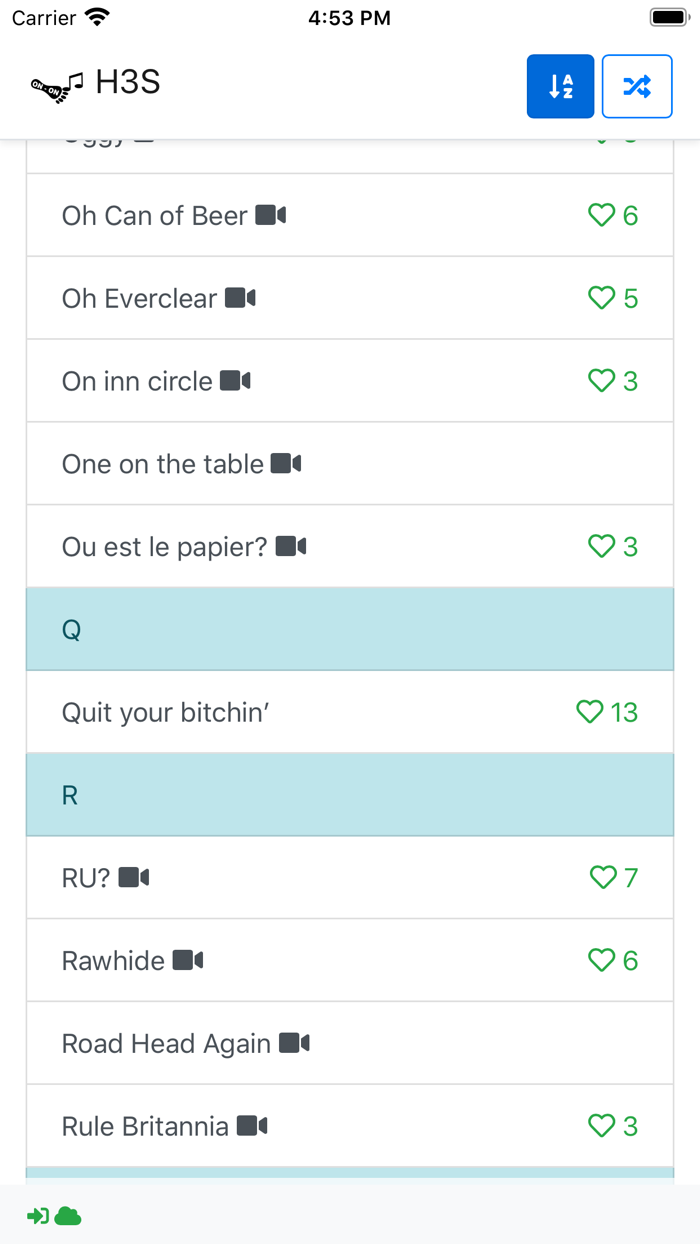Open song One on the table
Screen dimensions: 700x1244
(163, 464)
